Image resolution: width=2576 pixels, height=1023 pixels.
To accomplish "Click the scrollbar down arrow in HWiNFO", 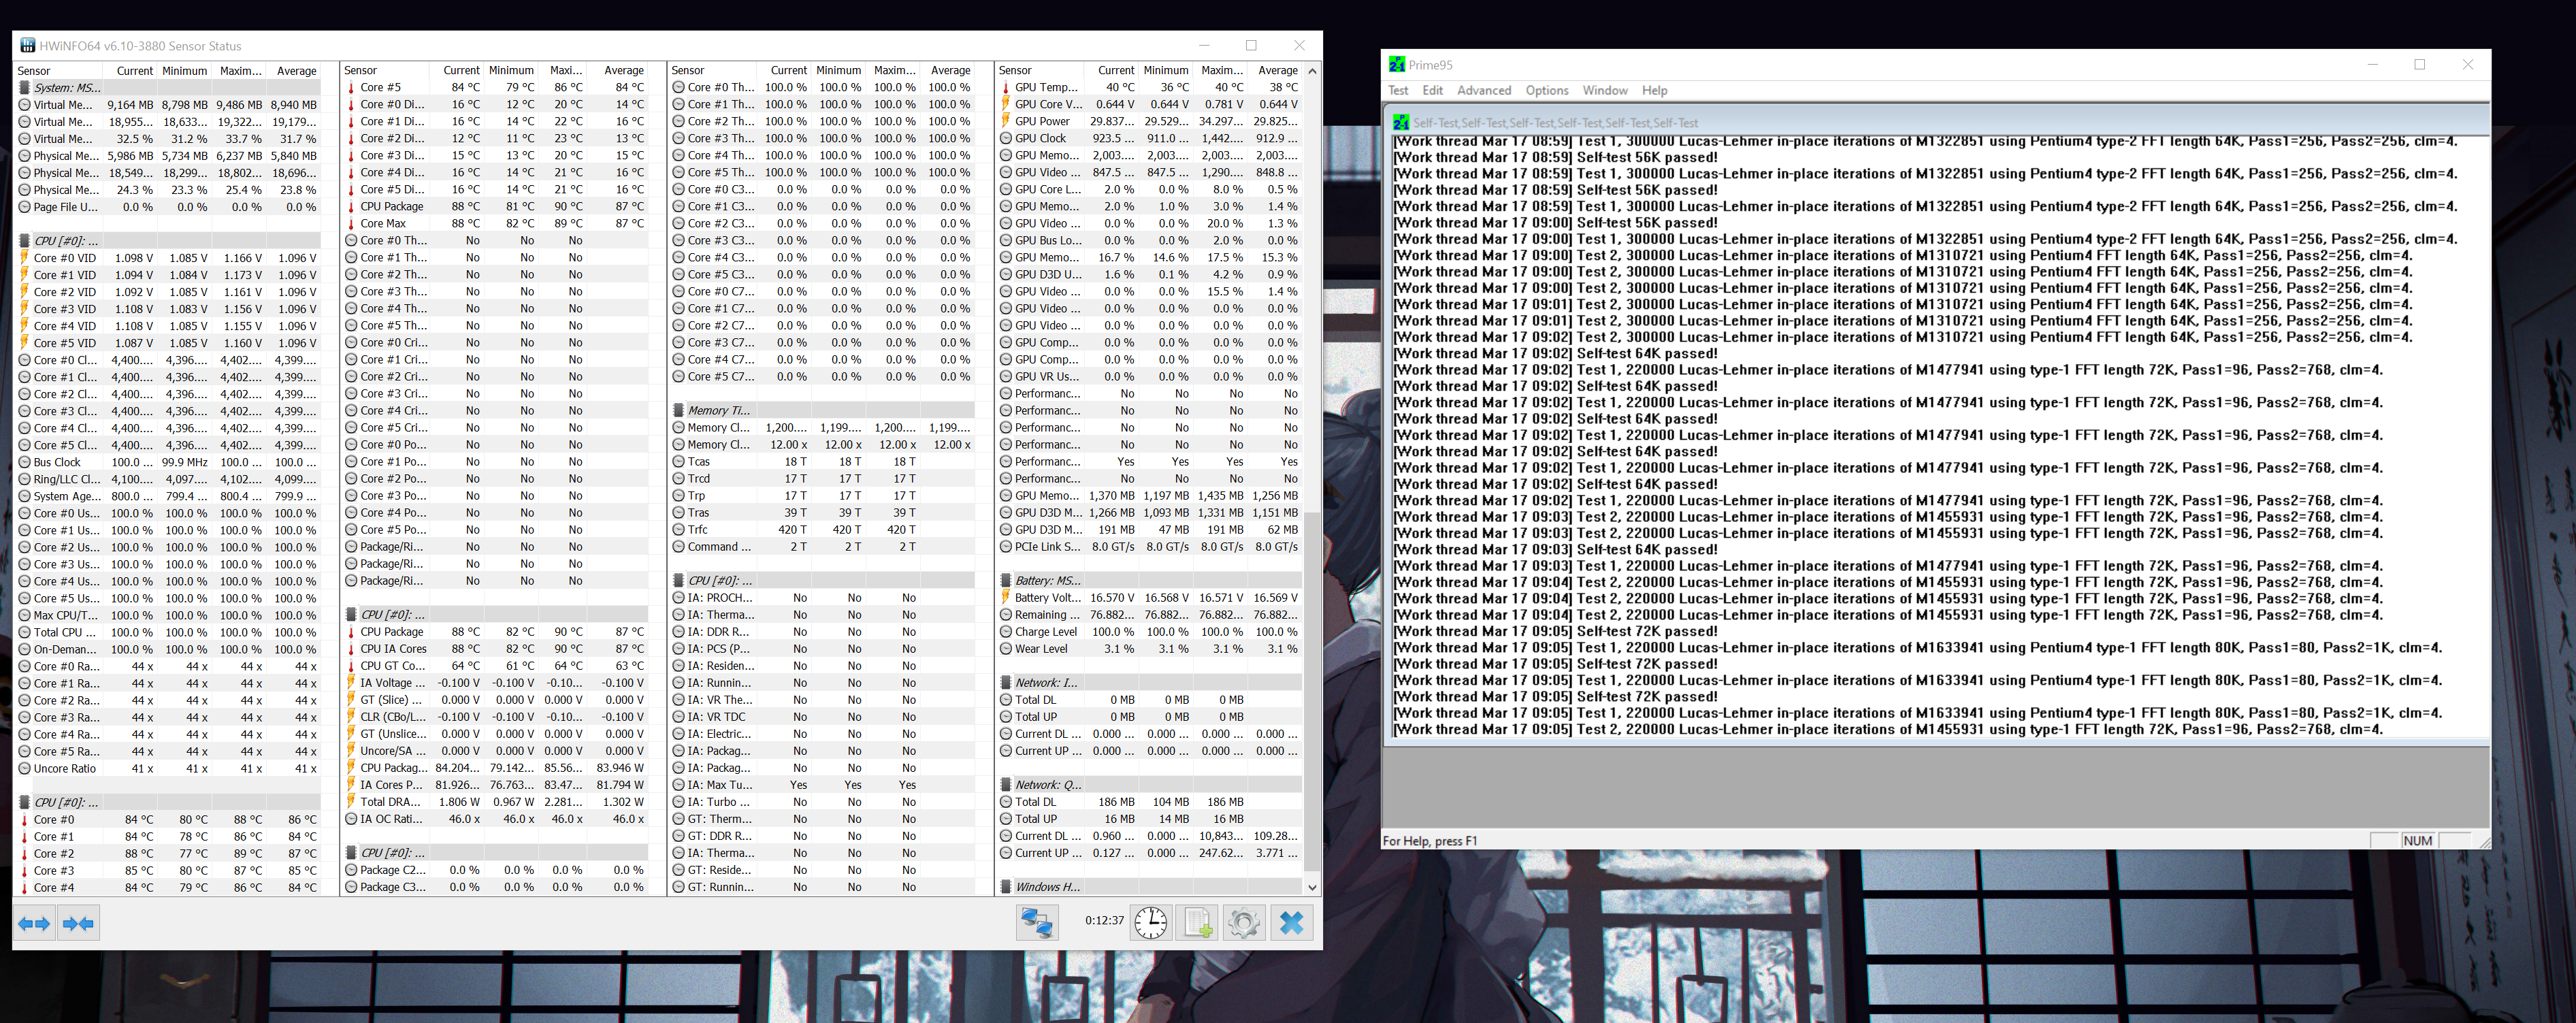I will coord(1312,887).
